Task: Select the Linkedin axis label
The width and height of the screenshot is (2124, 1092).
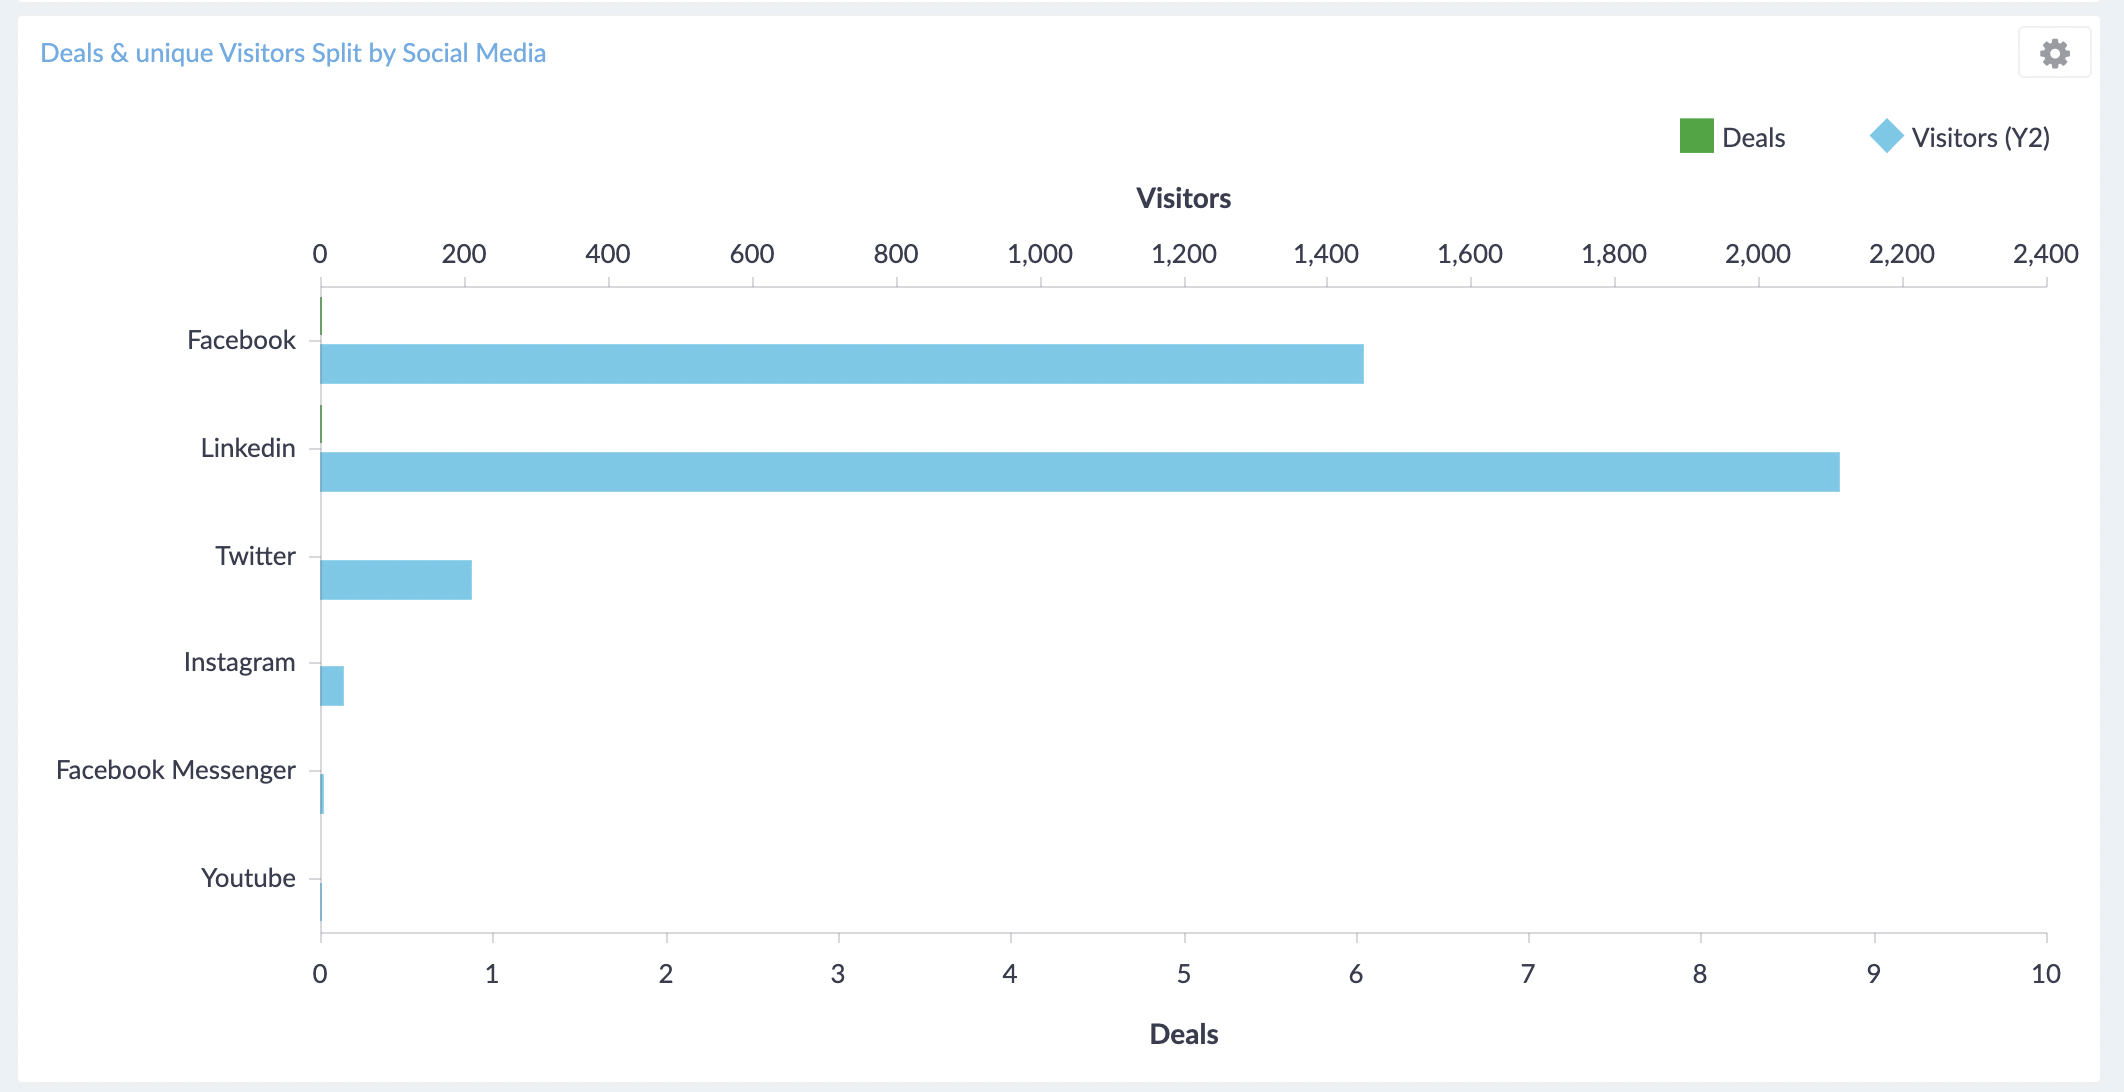Action: click(x=248, y=448)
